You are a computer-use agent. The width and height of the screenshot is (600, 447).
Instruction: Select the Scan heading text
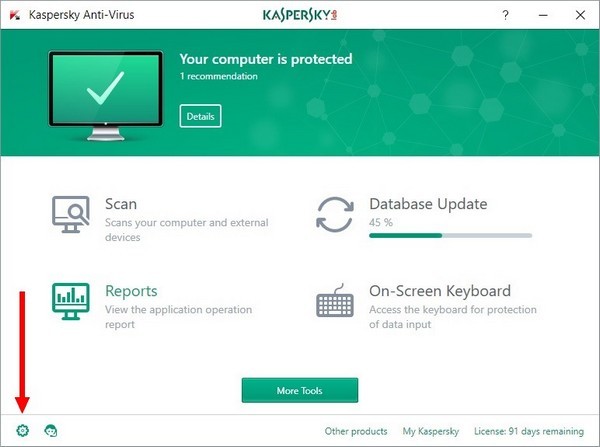pyautogui.click(x=121, y=204)
